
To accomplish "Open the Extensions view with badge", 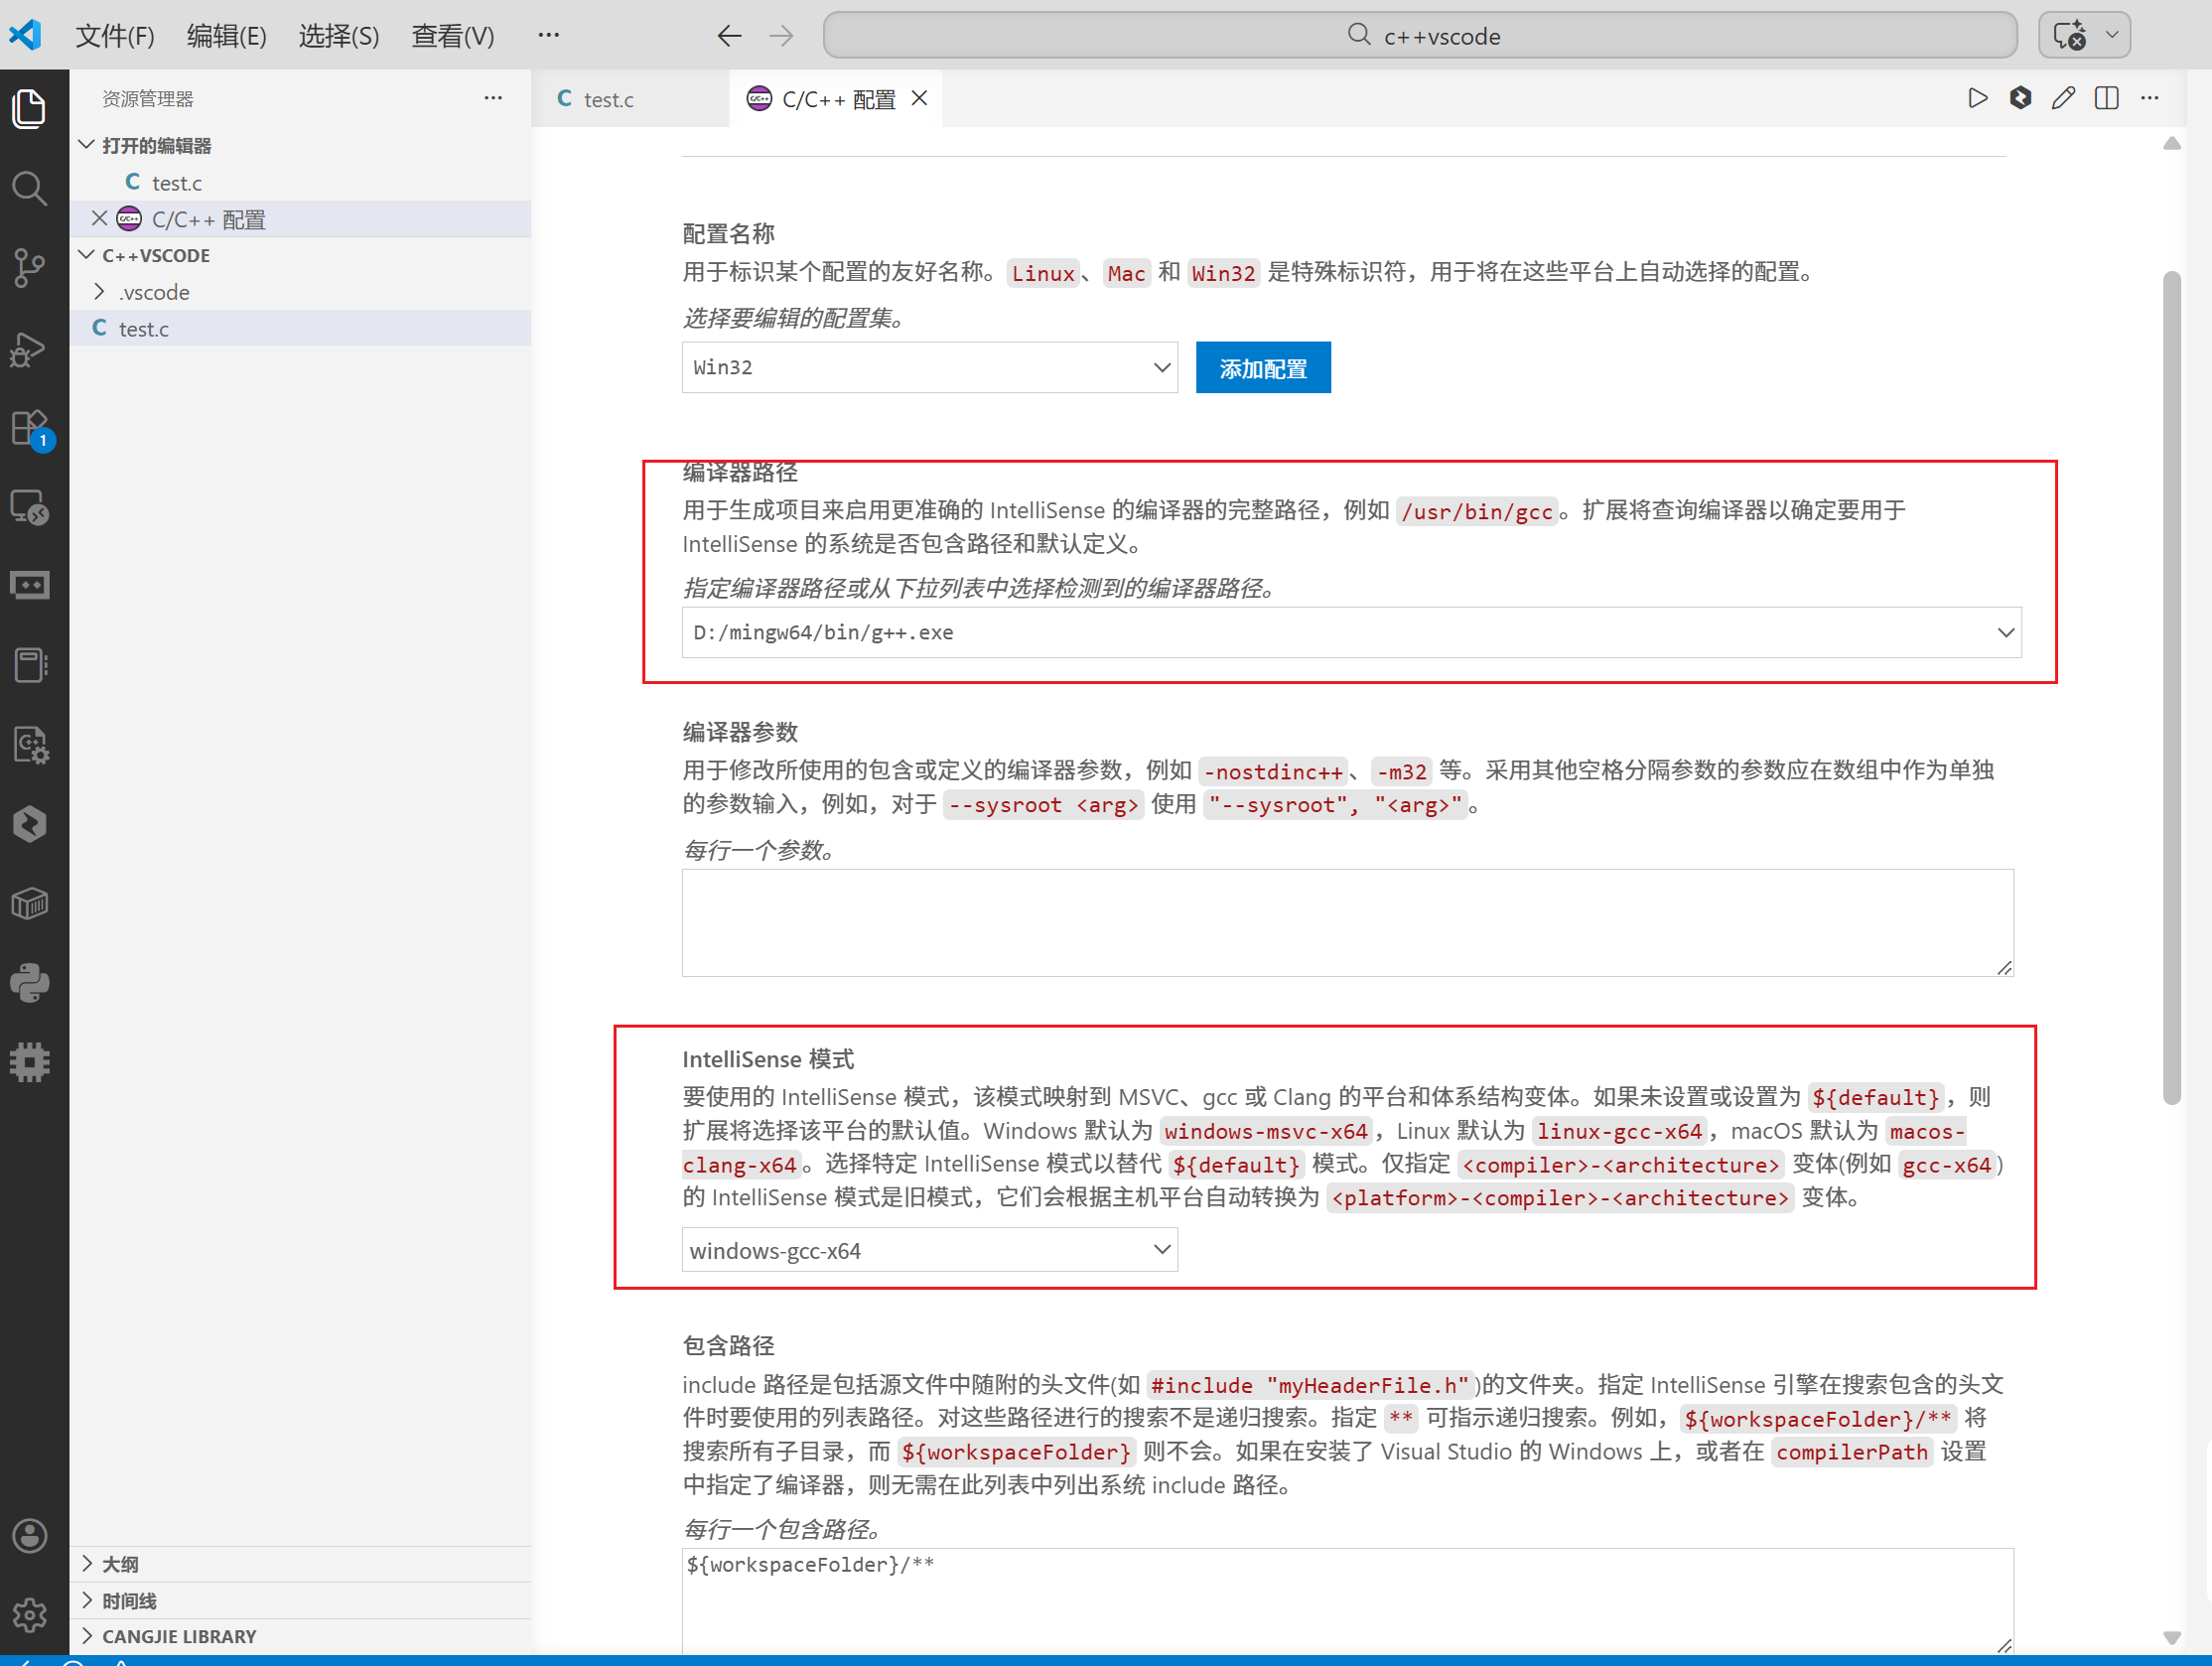I will (x=31, y=430).
